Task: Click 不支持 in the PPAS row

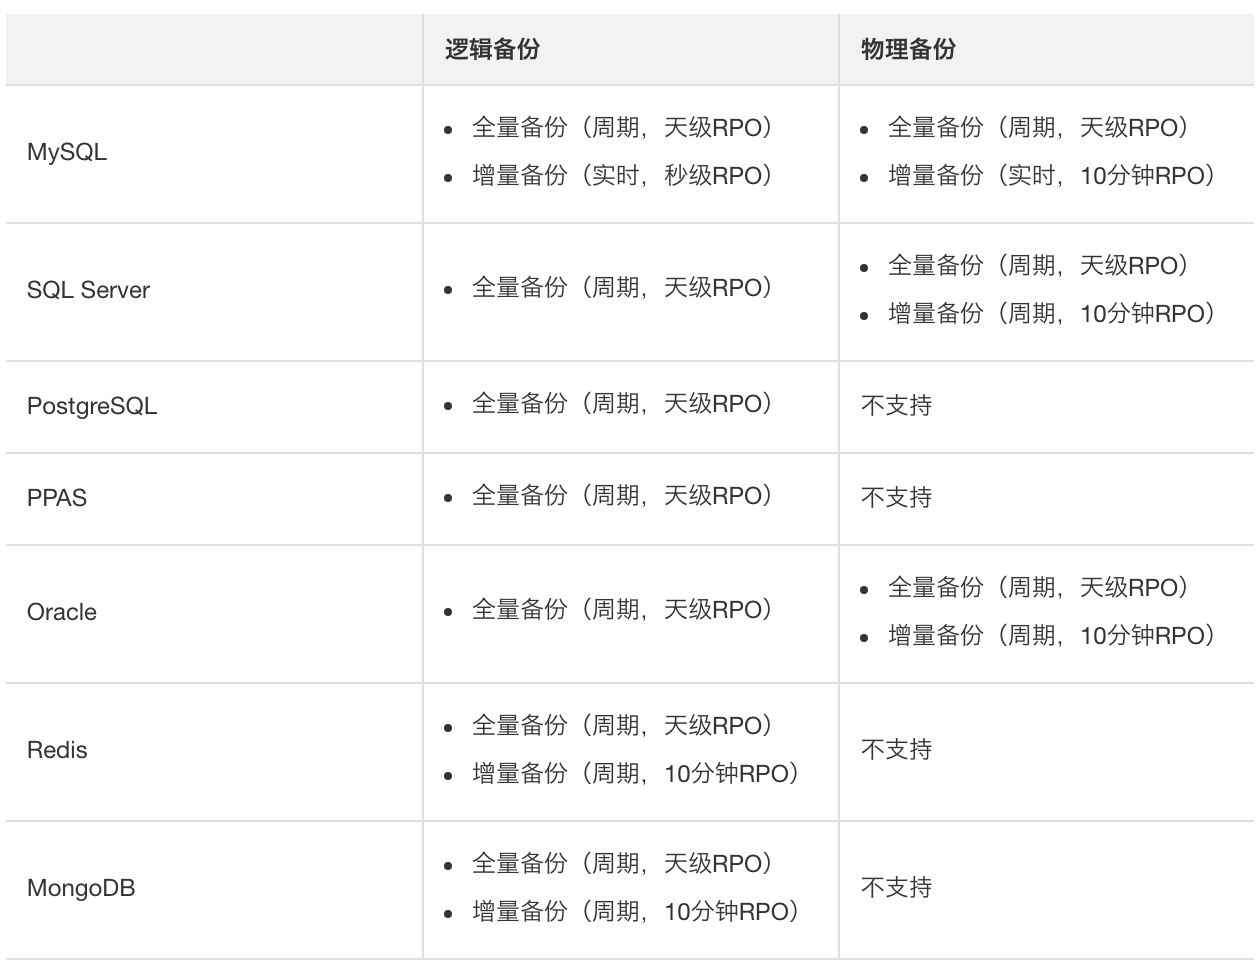Action: click(896, 497)
